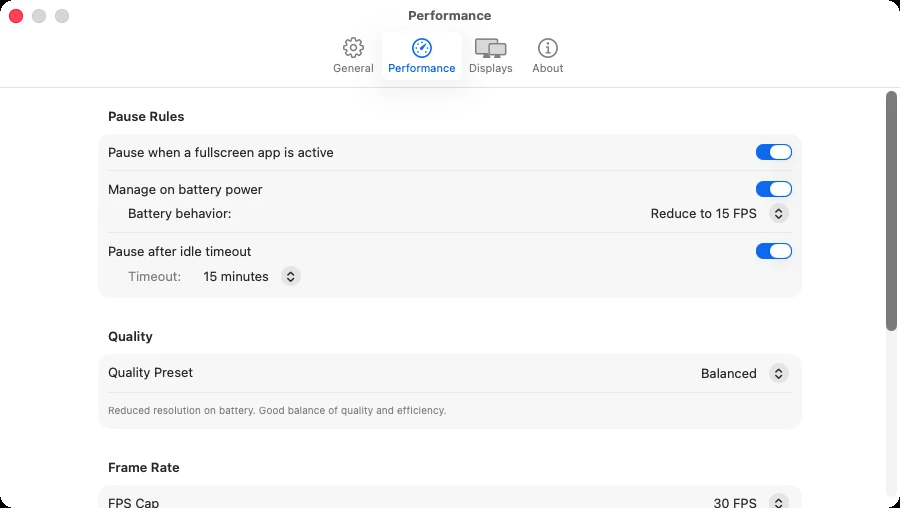Click the 'Performance' window title
The image size is (900, 508).
(449, 15)
